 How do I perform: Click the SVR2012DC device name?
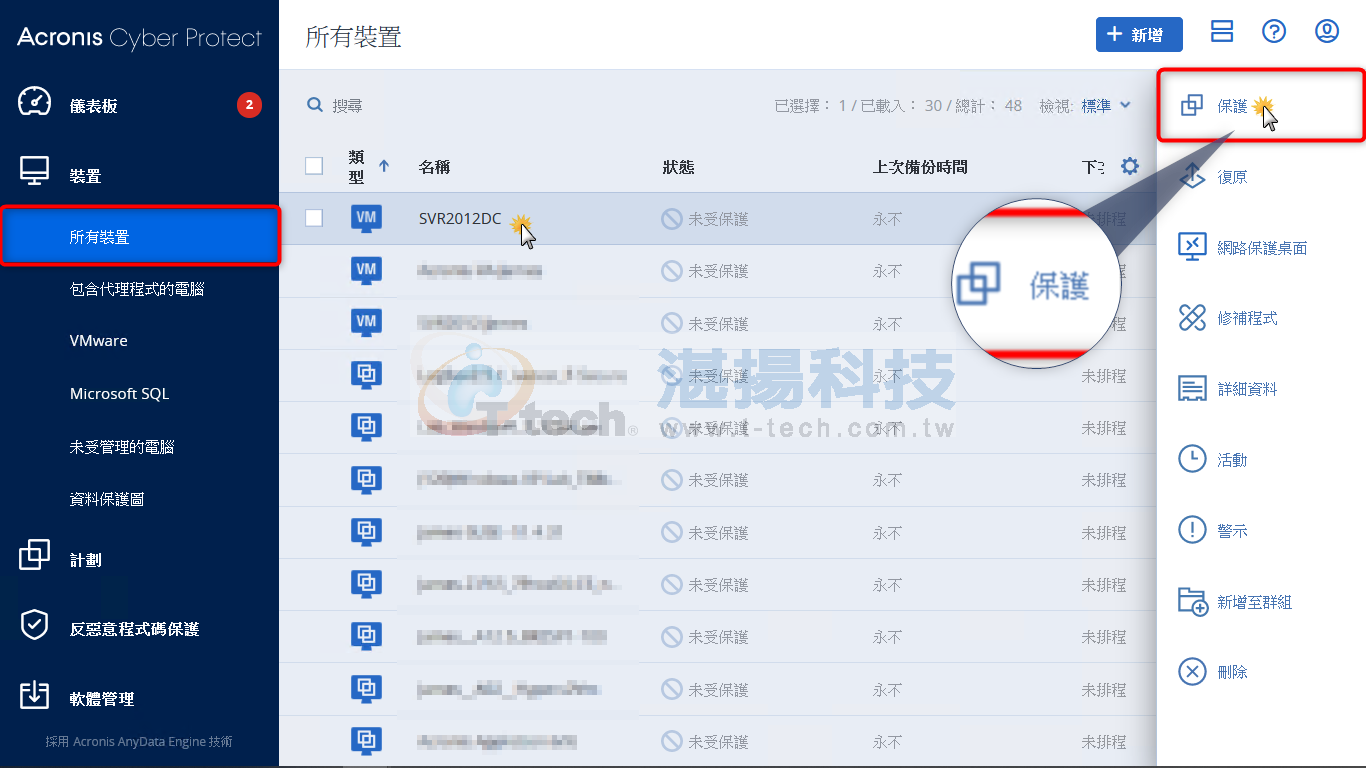tap(460, 219)
